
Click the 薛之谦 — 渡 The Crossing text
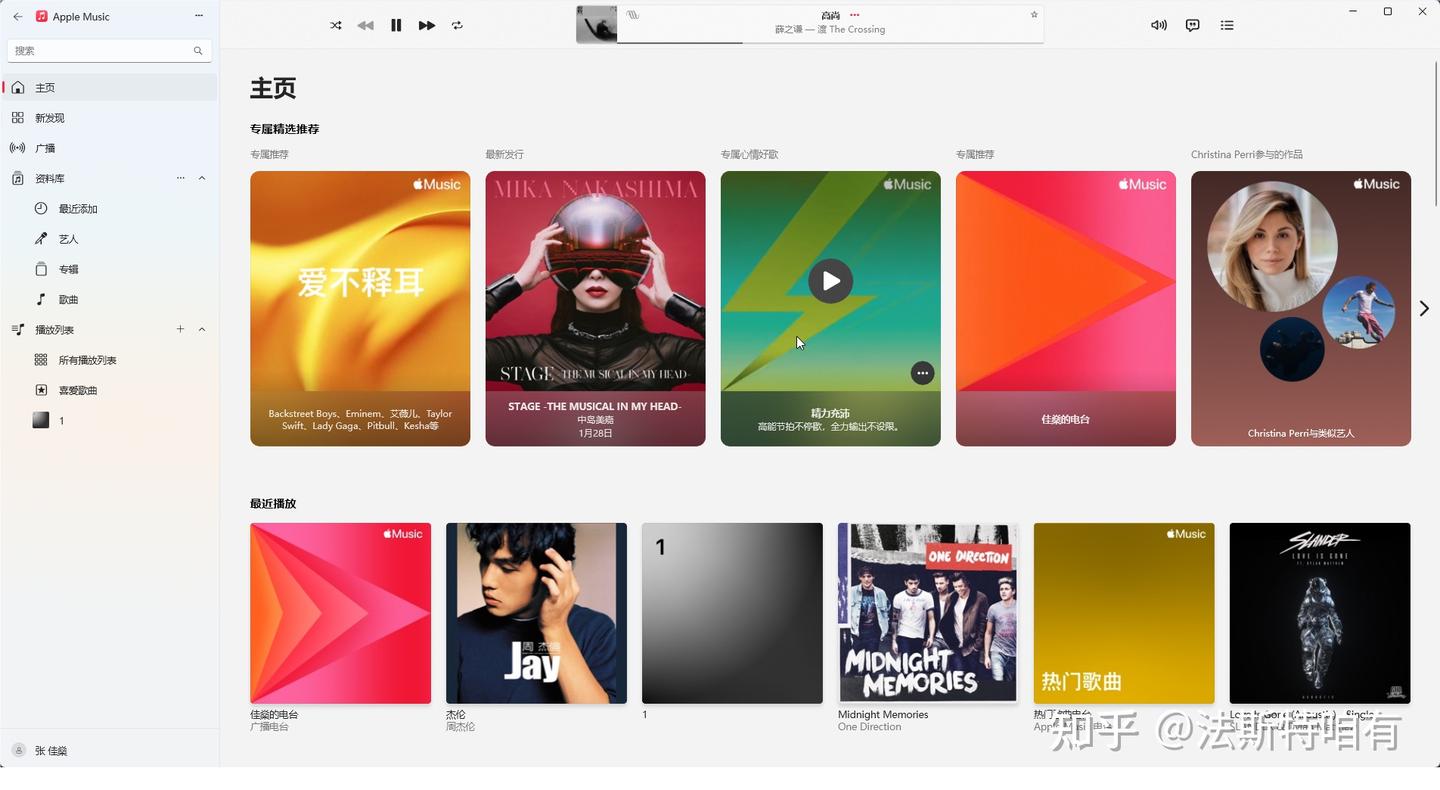click(830, 30)
